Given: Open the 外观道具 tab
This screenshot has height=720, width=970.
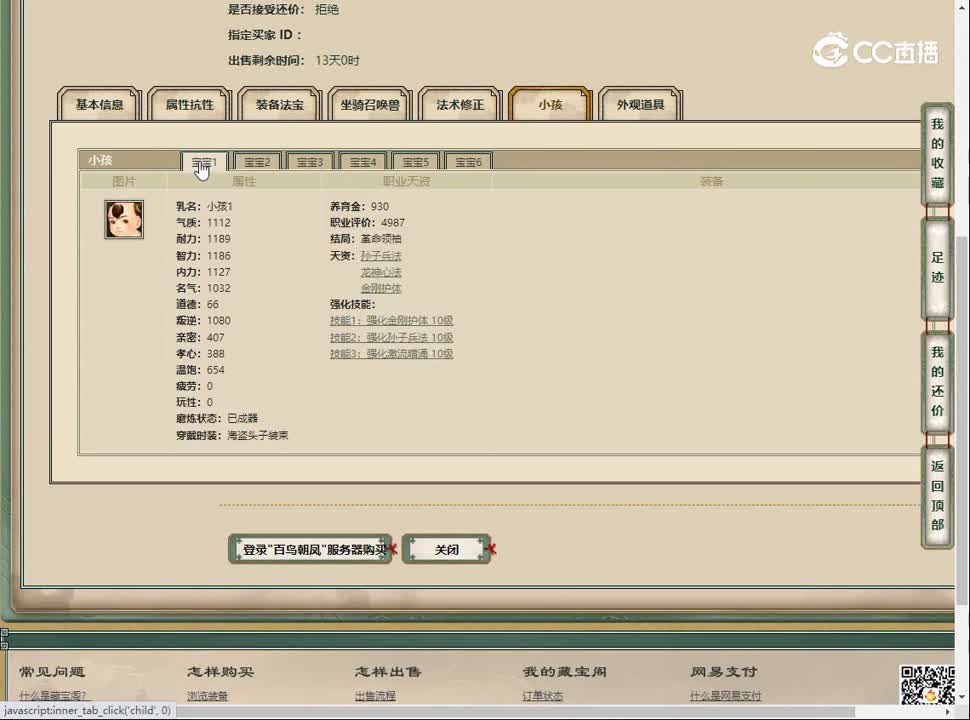Looking at the screenshot, I should [x=640, y=105].
